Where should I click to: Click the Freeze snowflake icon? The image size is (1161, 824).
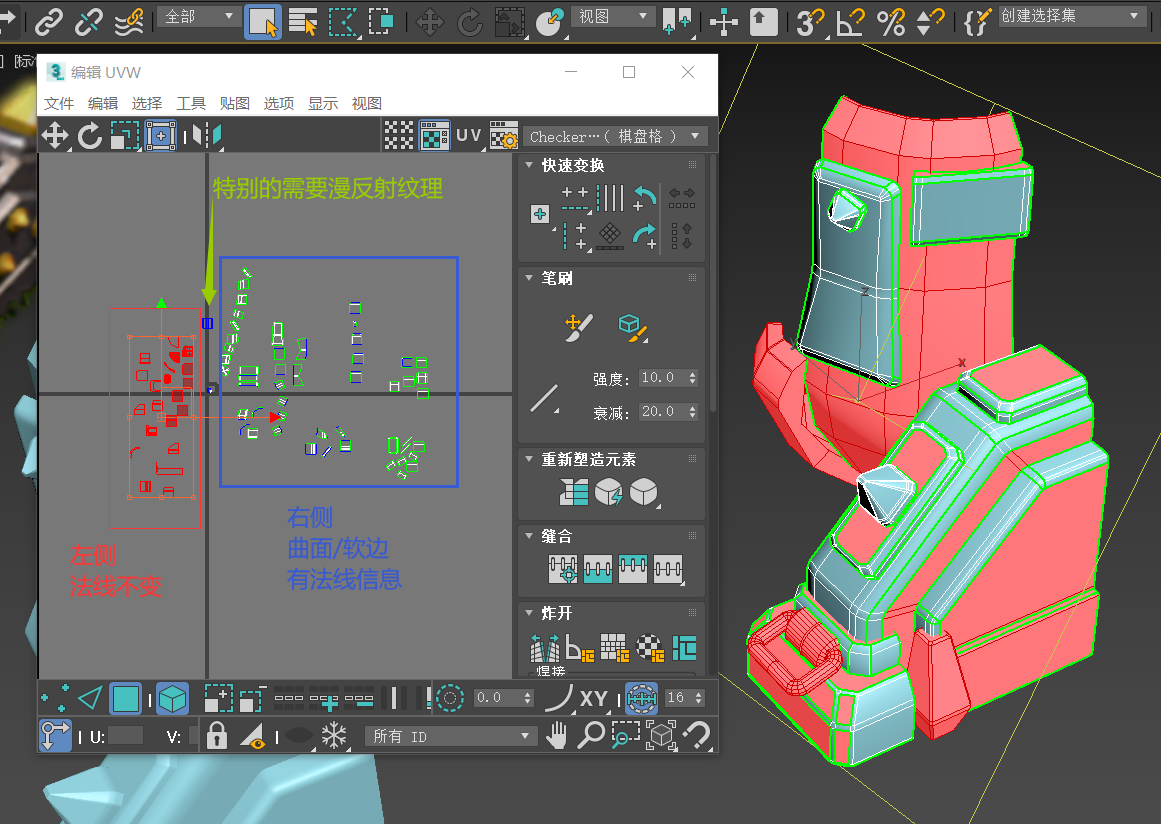pyautogui.click(x=333, y=736)
